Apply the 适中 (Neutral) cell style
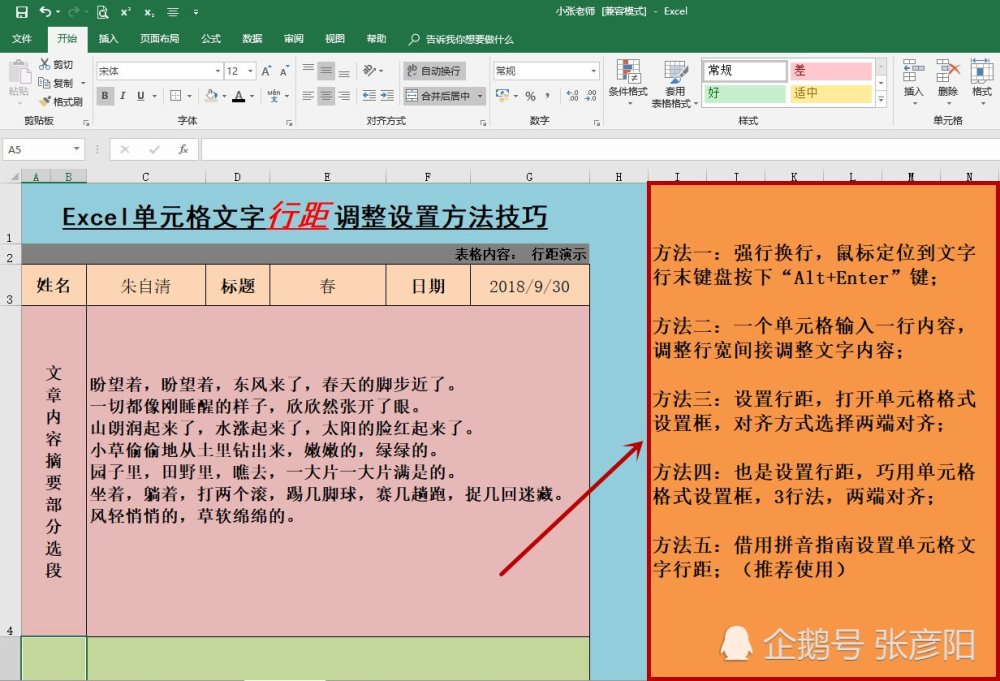Image resolution: width=1000 pixels, height=681 pixels. point(830,93)
